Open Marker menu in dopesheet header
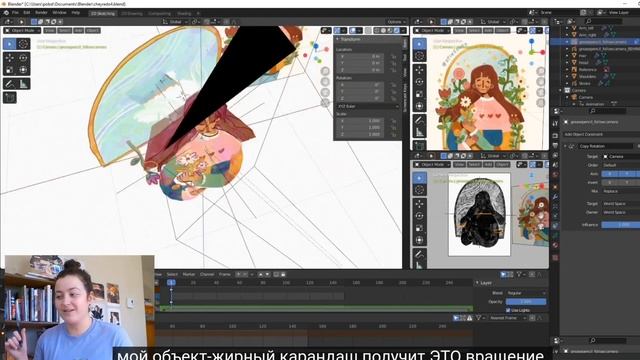This screenshot has height=360, width=640. [x=189, y=274]
